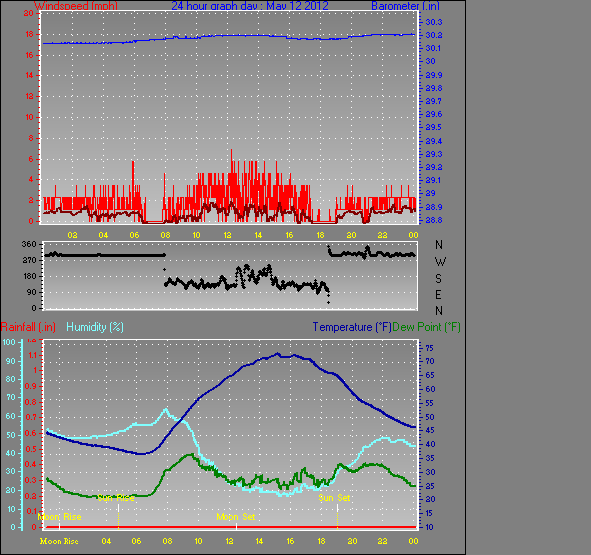Viewport: 591px width, 555px height.
Task: Click the 1.1 value on rainfall axis
Action: coord(32,355)
